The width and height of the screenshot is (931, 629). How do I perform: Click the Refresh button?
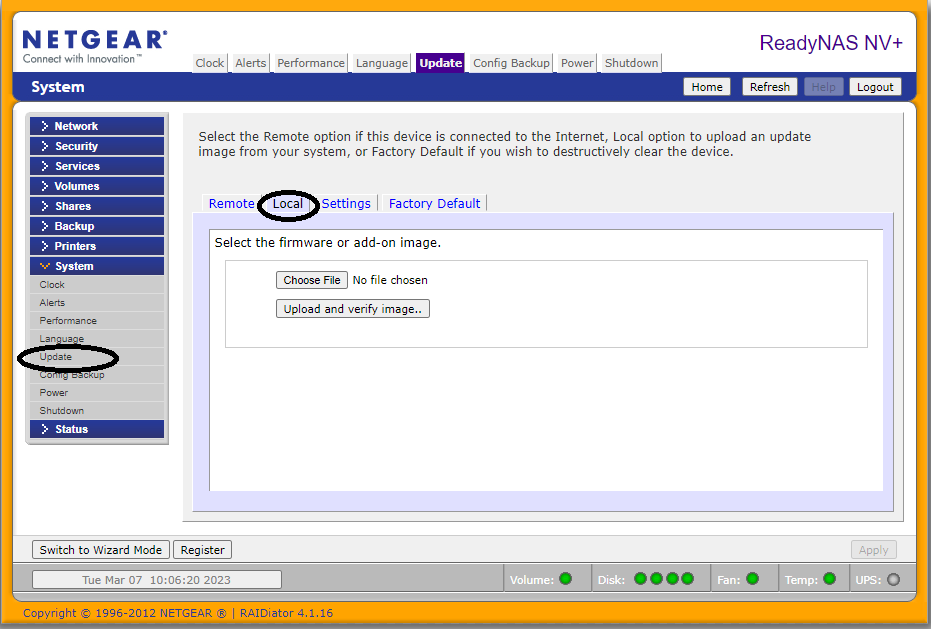tap(770, 87)
